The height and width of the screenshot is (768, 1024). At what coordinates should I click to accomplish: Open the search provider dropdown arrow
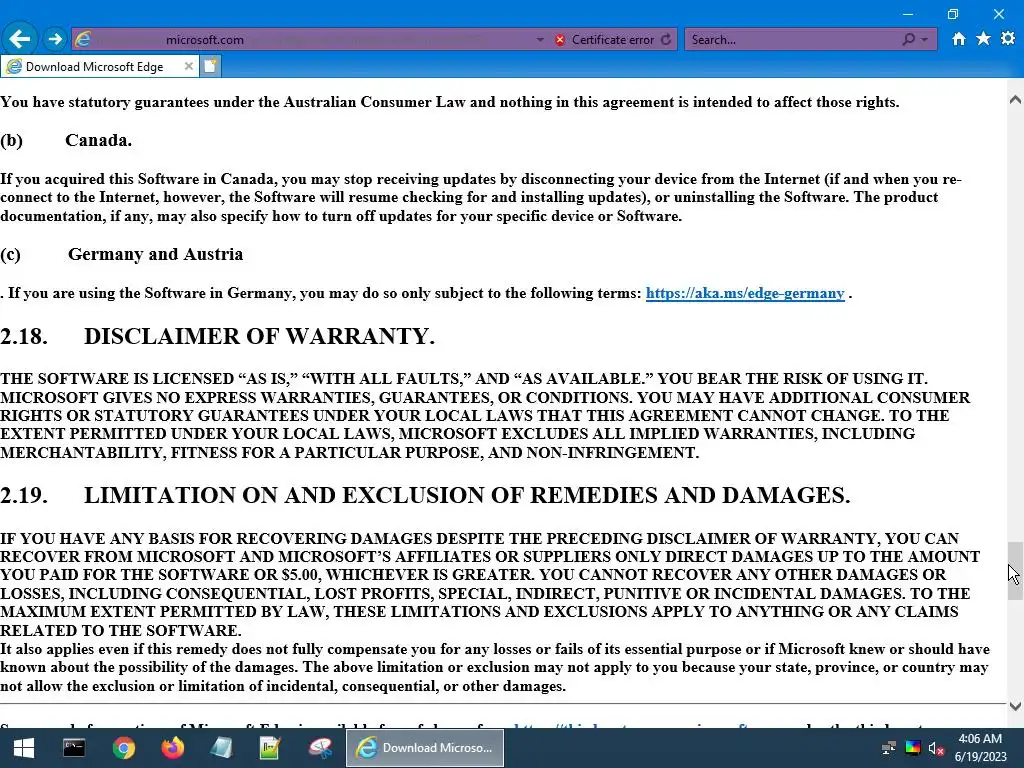pos(924,40)
